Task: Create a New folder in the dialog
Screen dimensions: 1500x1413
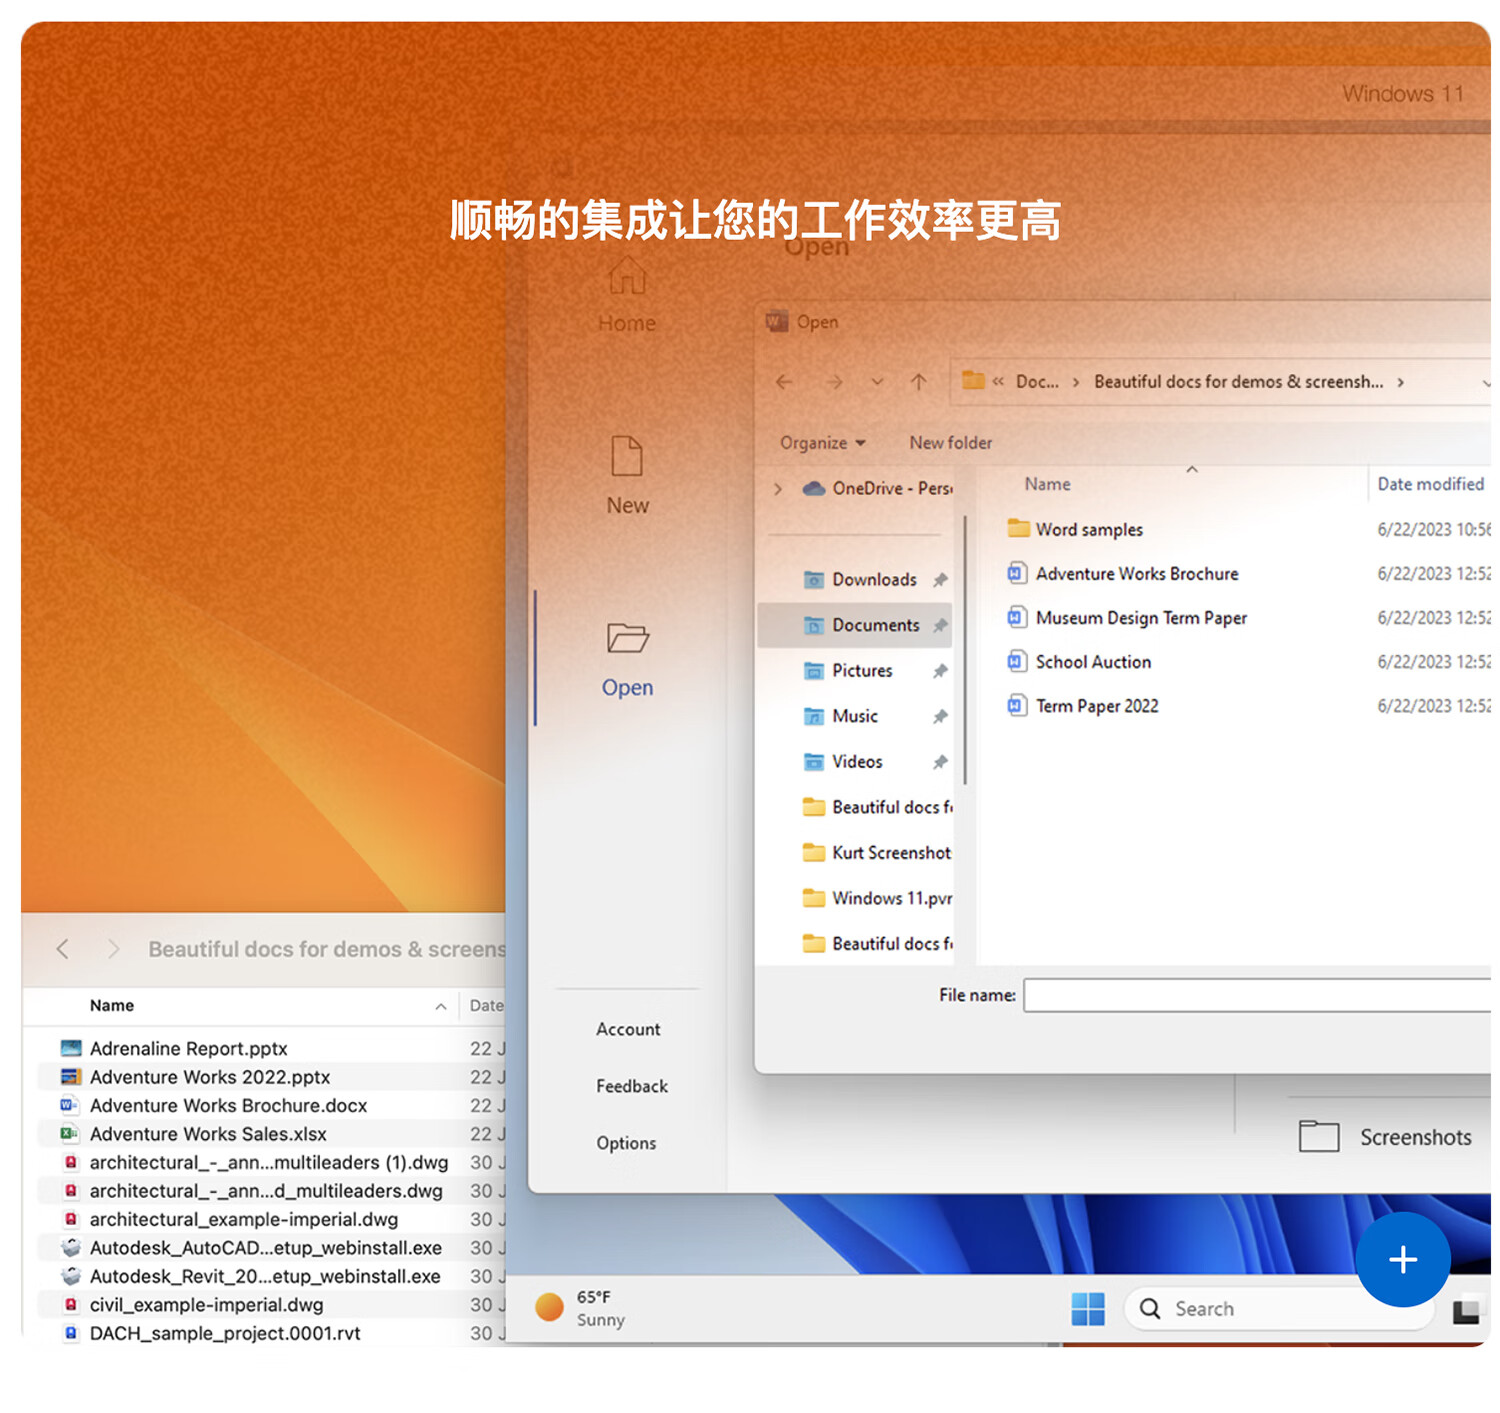Action: (x=950, y=443)
